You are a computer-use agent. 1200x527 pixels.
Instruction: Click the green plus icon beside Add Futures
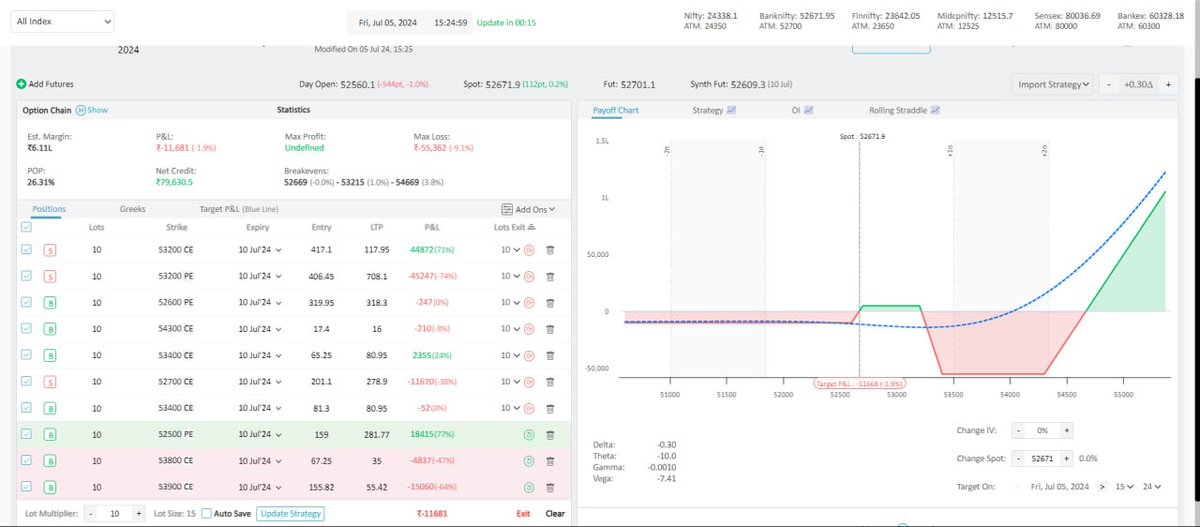(21, 85)
